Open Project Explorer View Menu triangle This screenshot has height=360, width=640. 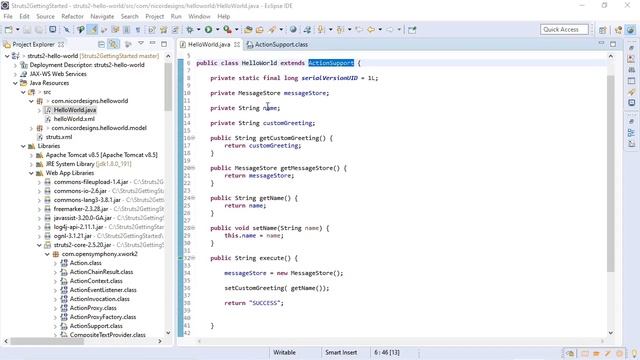(141, 43)
